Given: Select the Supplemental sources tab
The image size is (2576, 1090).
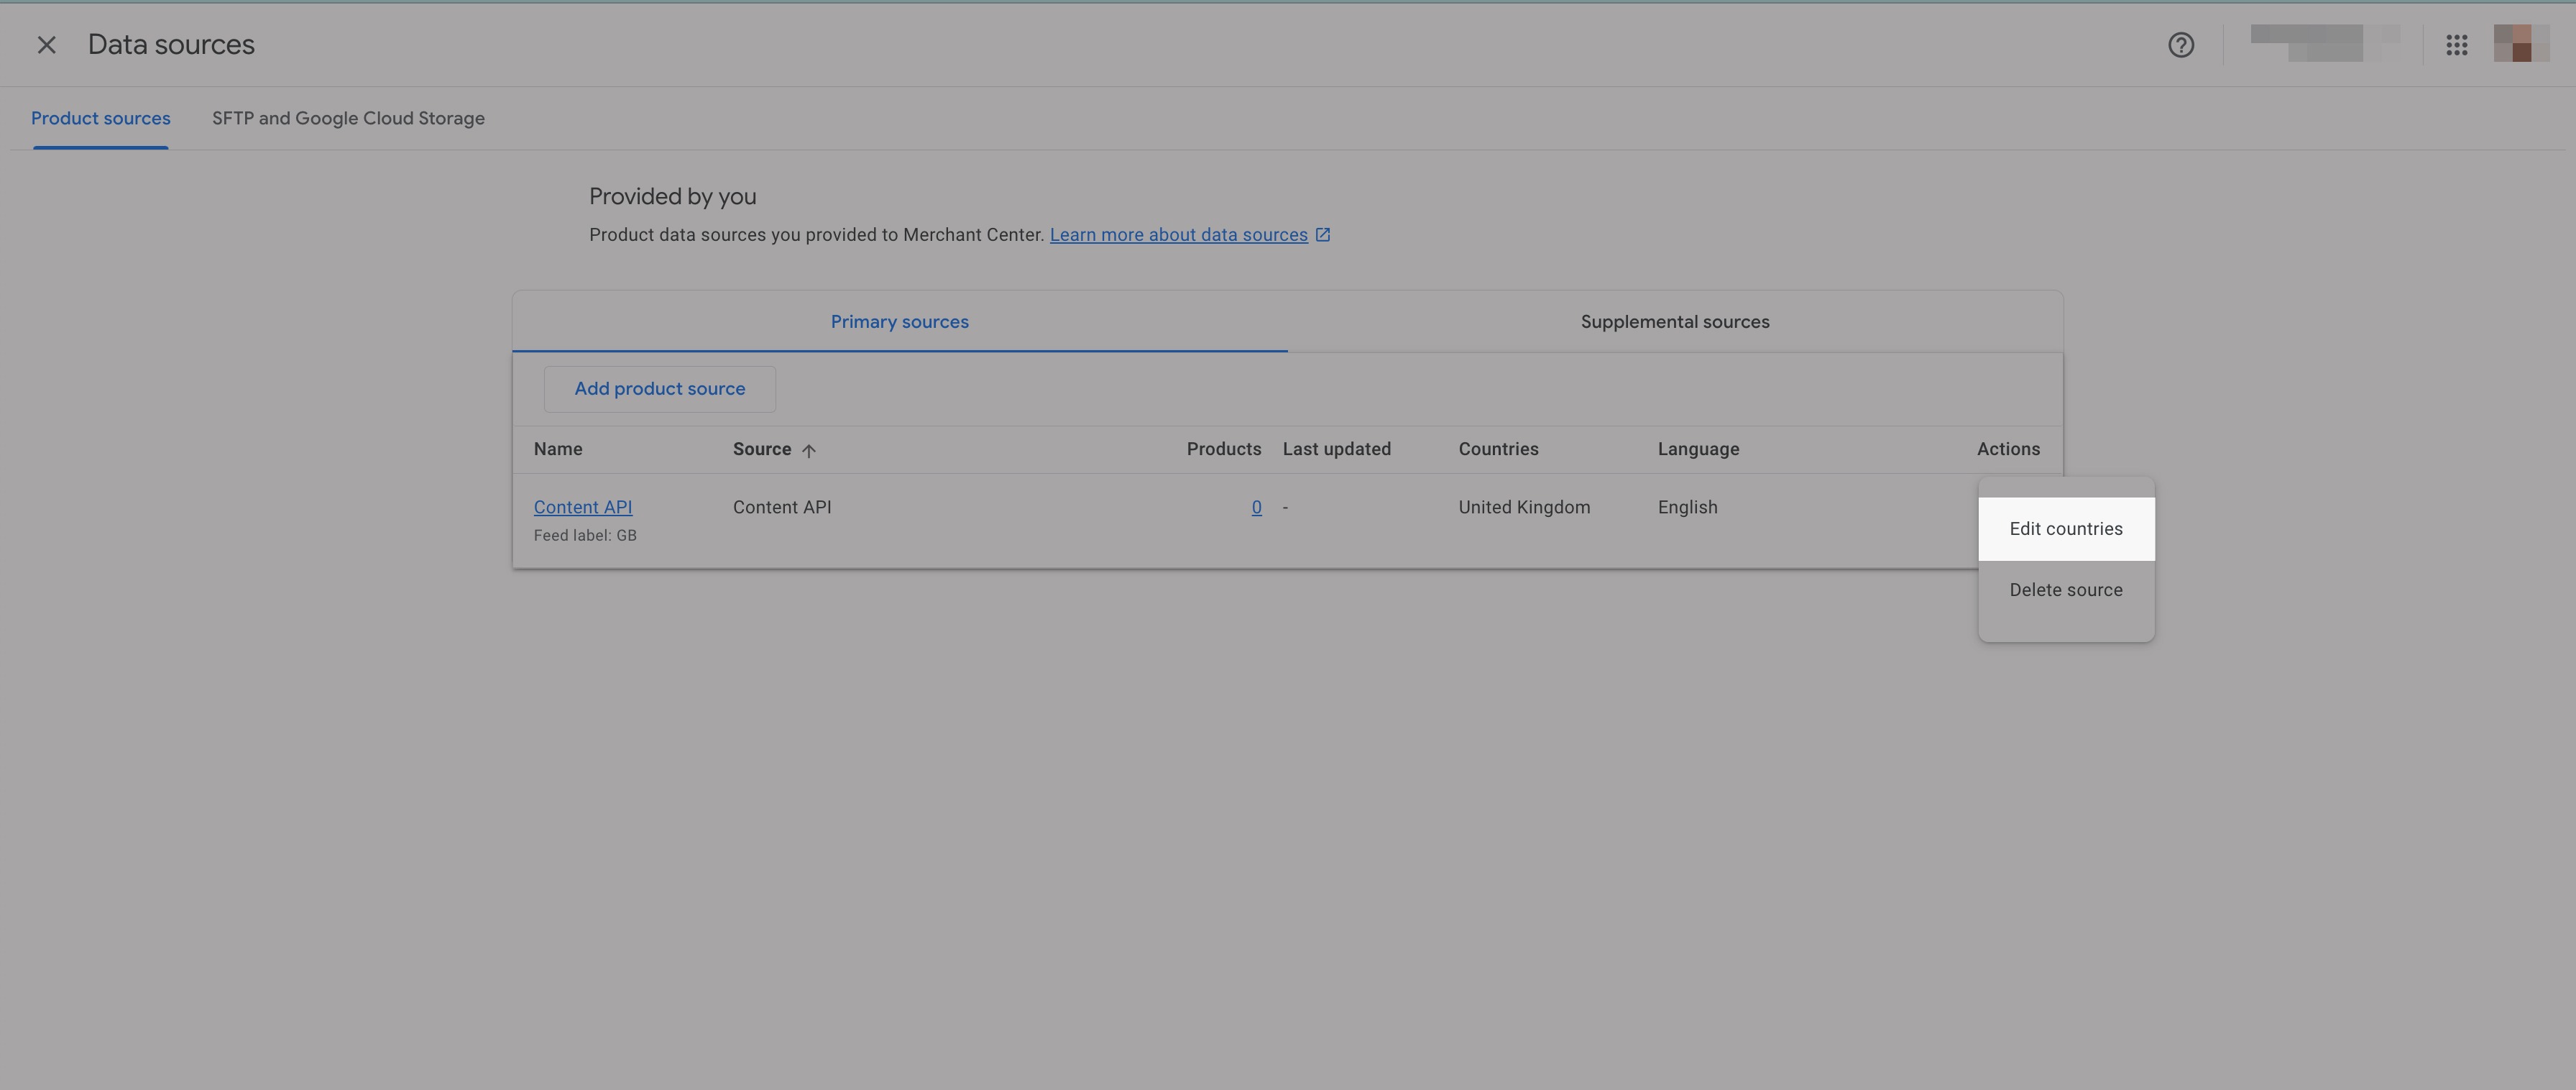Looking at the screenshot, I should [x=1675, y=322].
